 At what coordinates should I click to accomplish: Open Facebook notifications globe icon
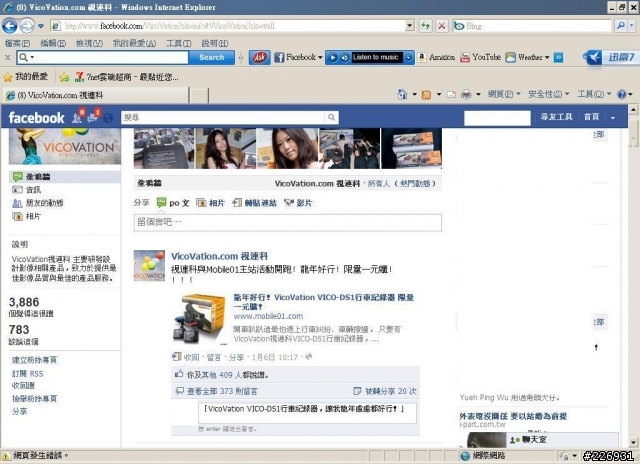point(108,118)
